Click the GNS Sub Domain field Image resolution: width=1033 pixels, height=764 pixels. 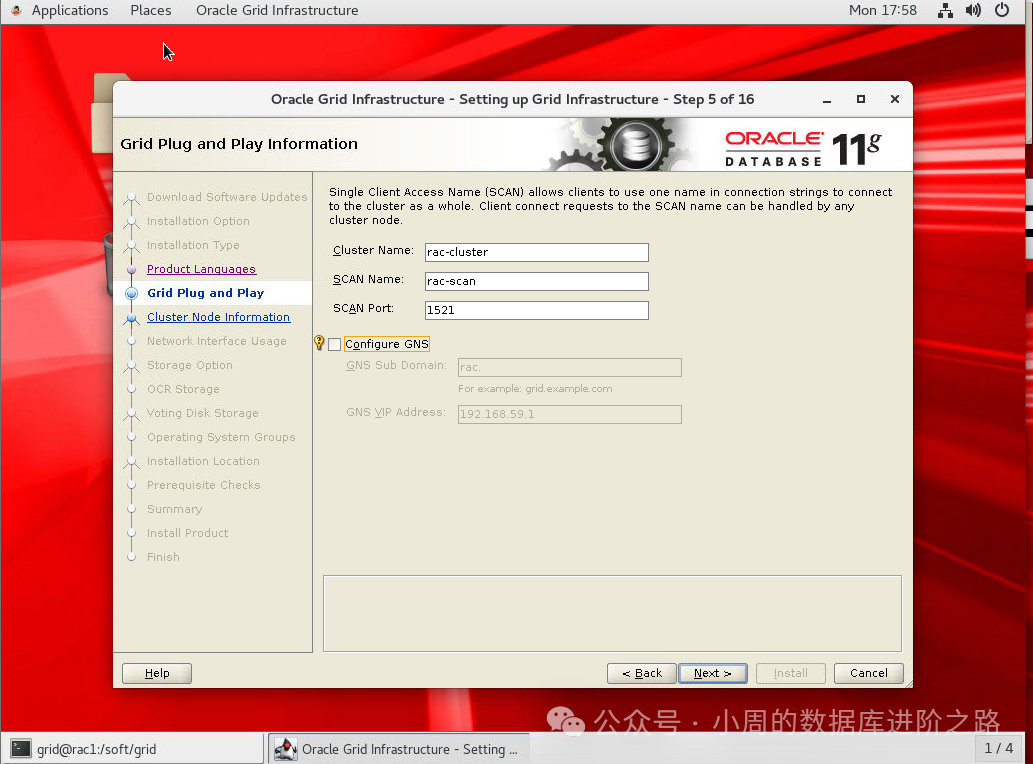570,368
